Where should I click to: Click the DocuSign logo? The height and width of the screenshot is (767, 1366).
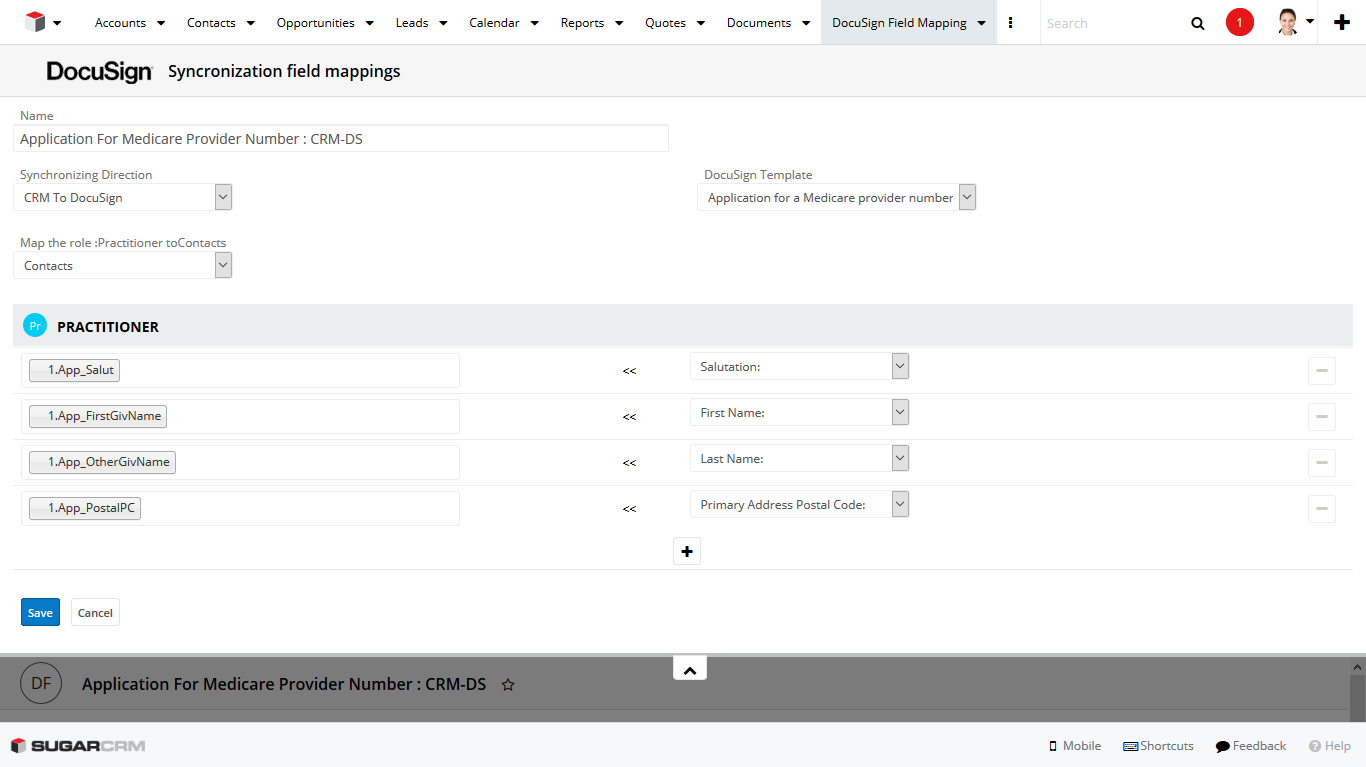(x=100, y=71)
